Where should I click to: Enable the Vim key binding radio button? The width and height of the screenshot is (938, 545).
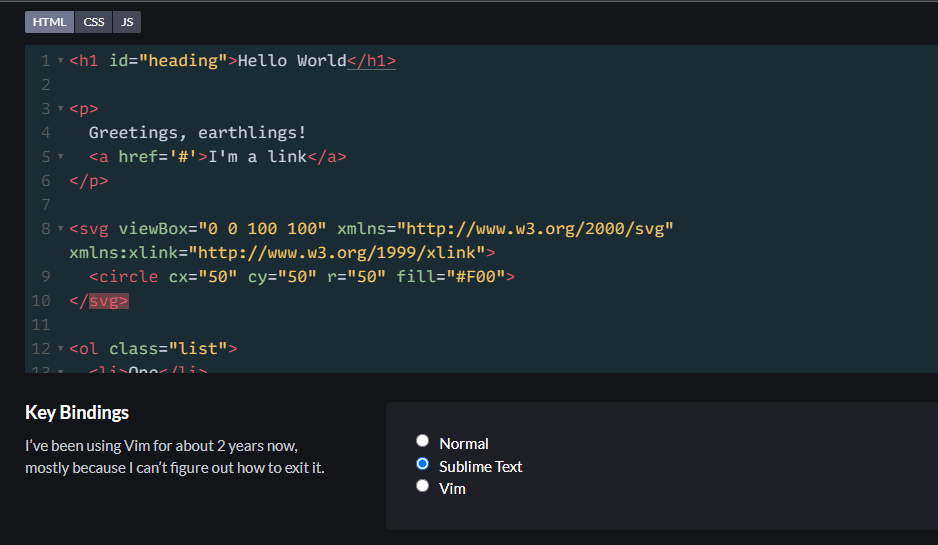422,486
